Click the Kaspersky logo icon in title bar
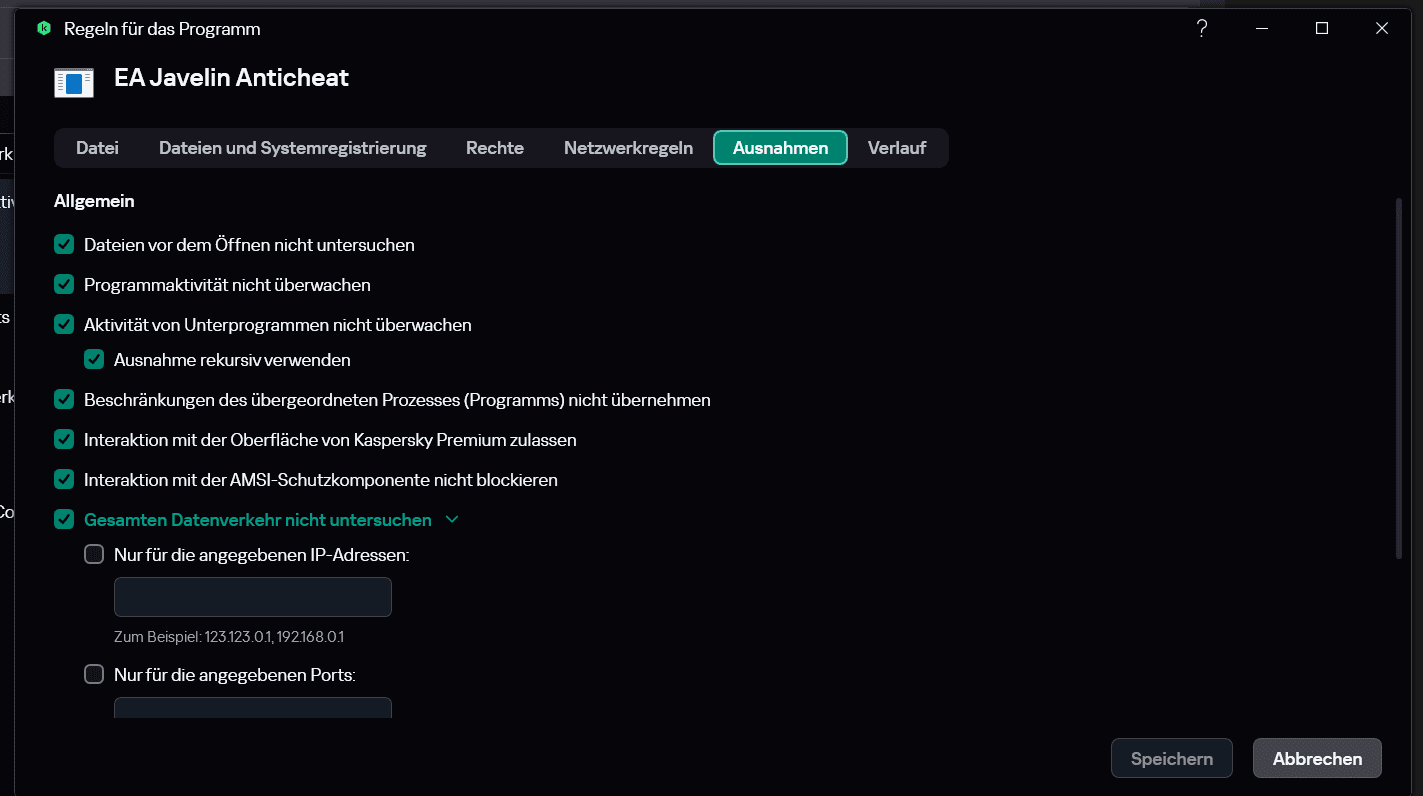Screen dimensions: 1423x796 pos(43,29)
